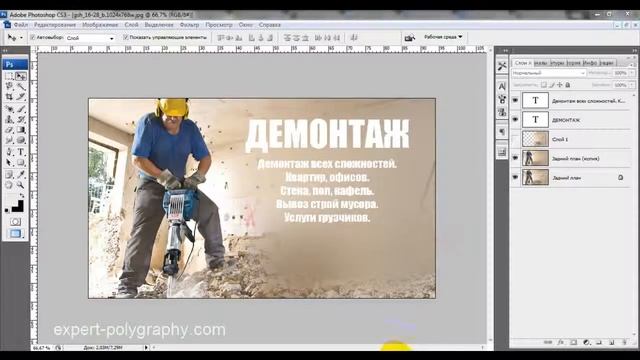Screen dimensions: 640x360
Task: Toggle lock all icon
Action: tap(567, 85)
